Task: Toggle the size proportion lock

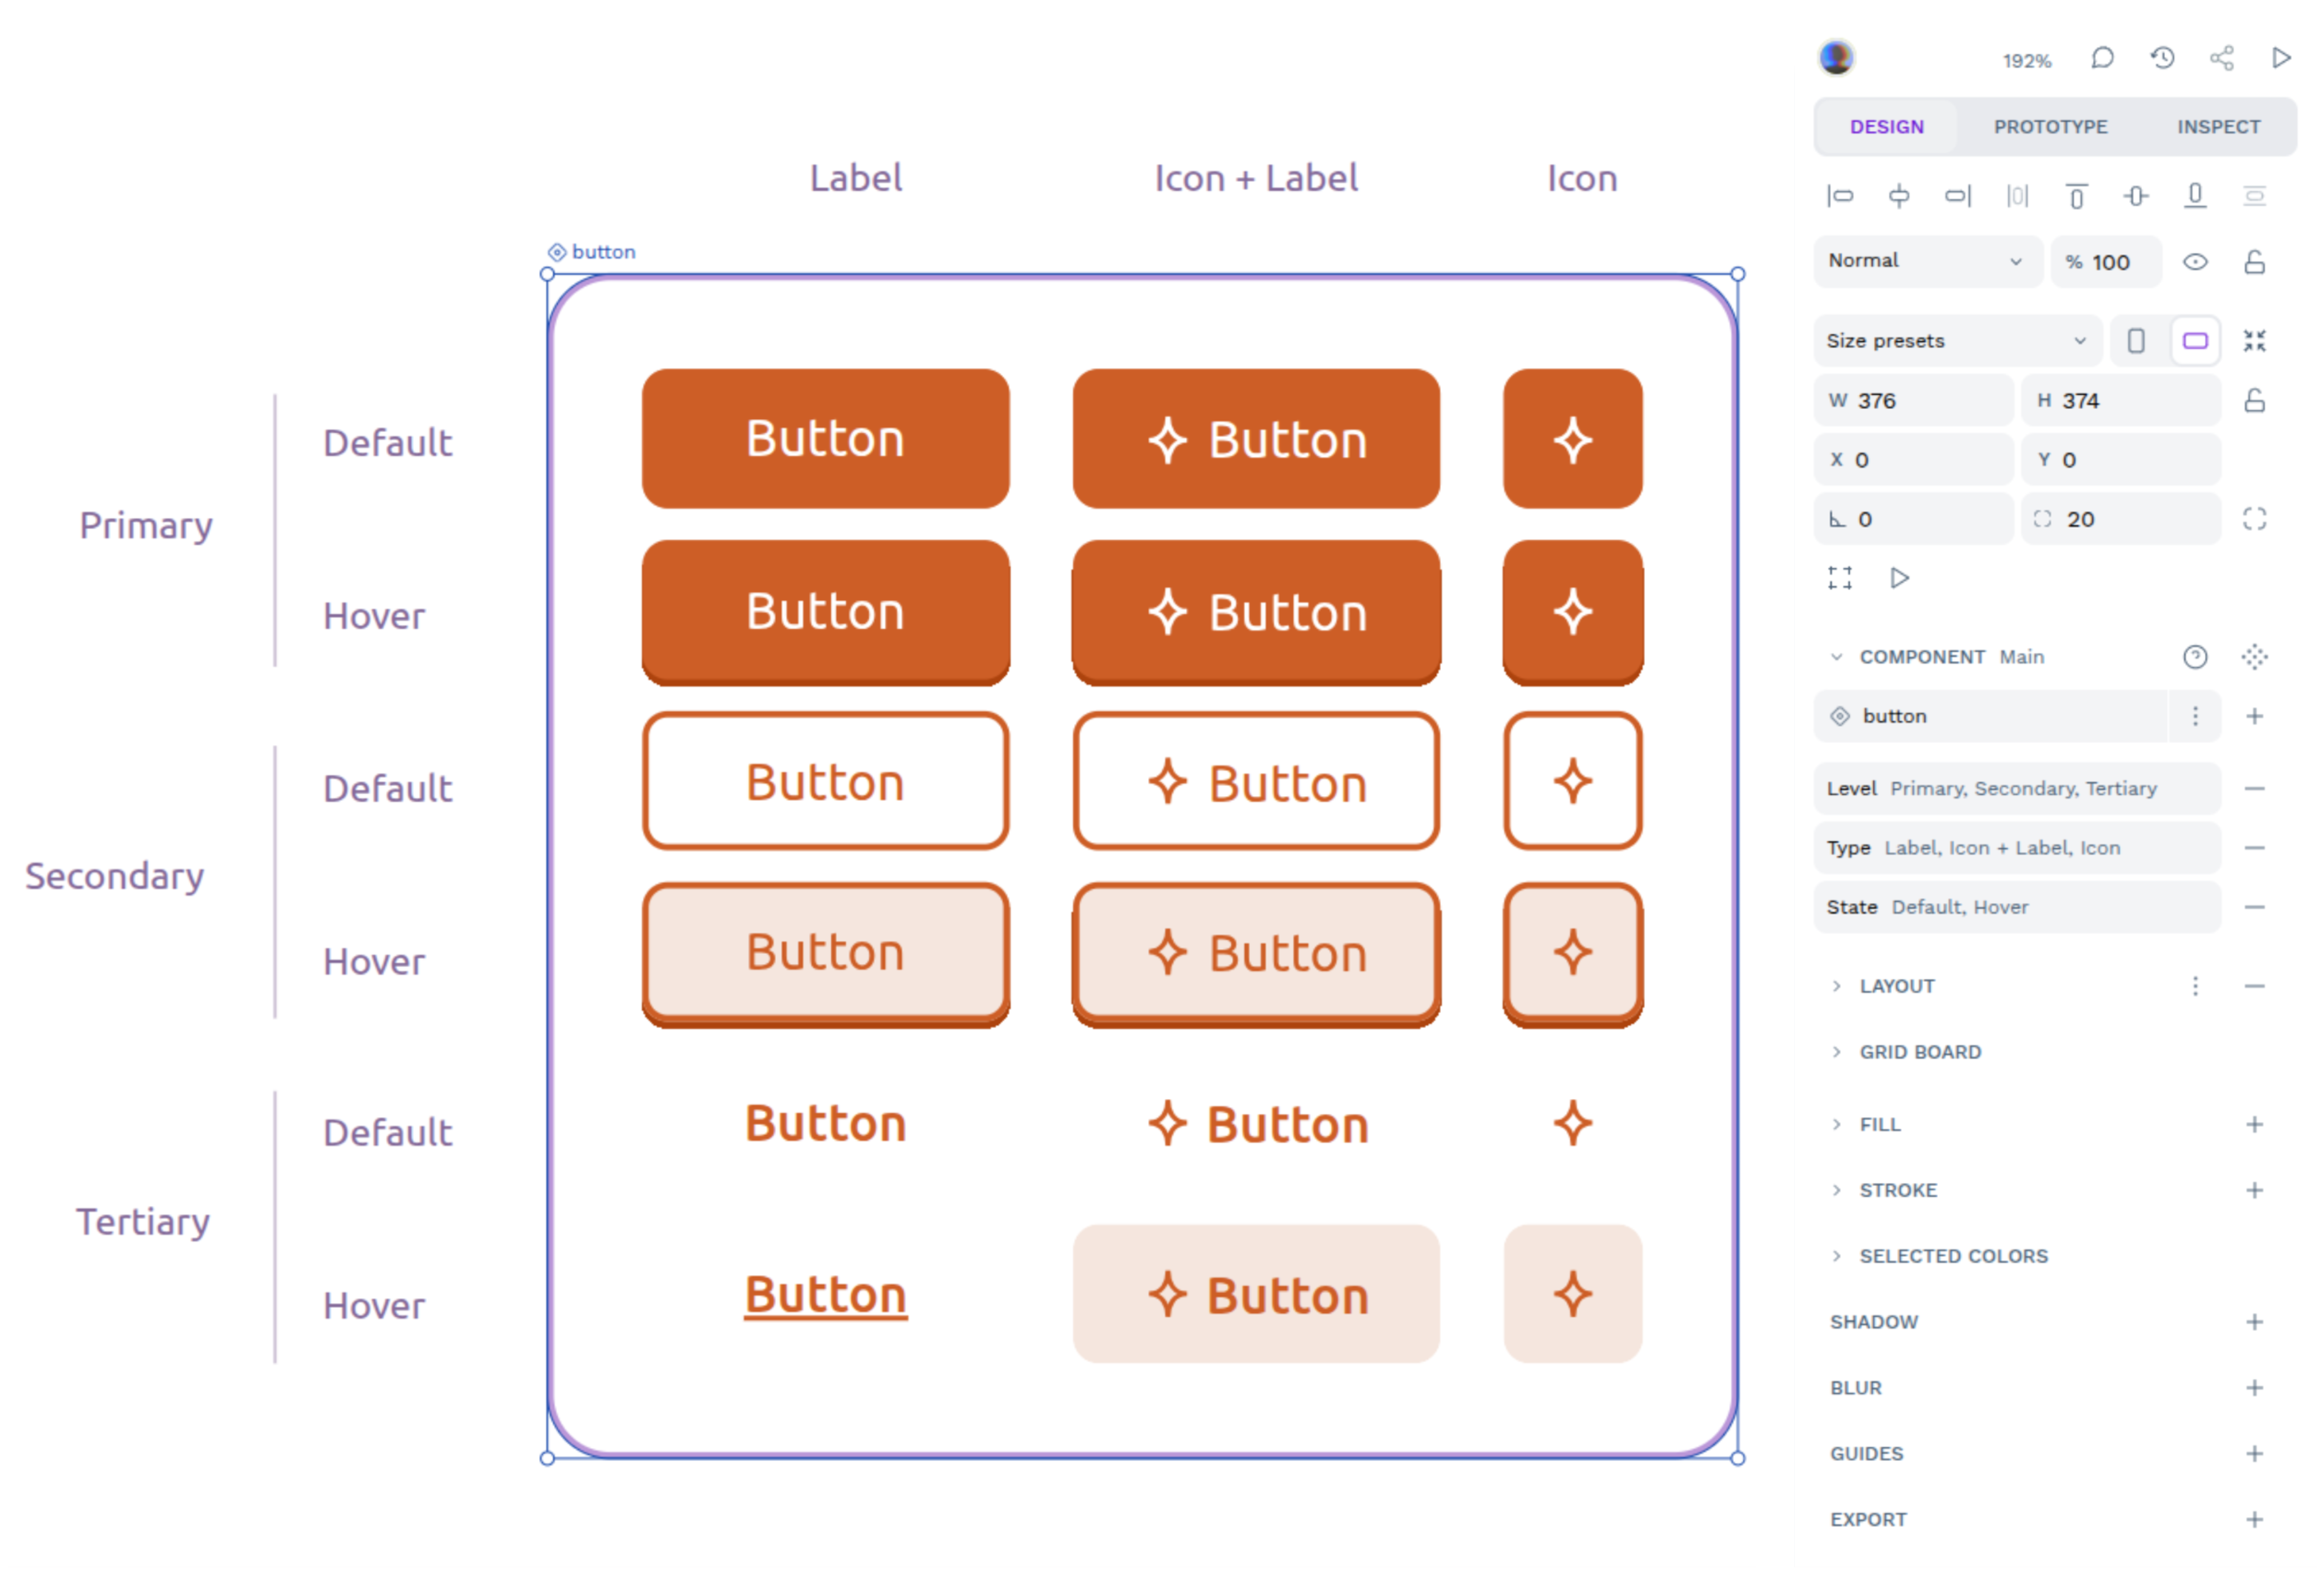Action: [2254, 401]
